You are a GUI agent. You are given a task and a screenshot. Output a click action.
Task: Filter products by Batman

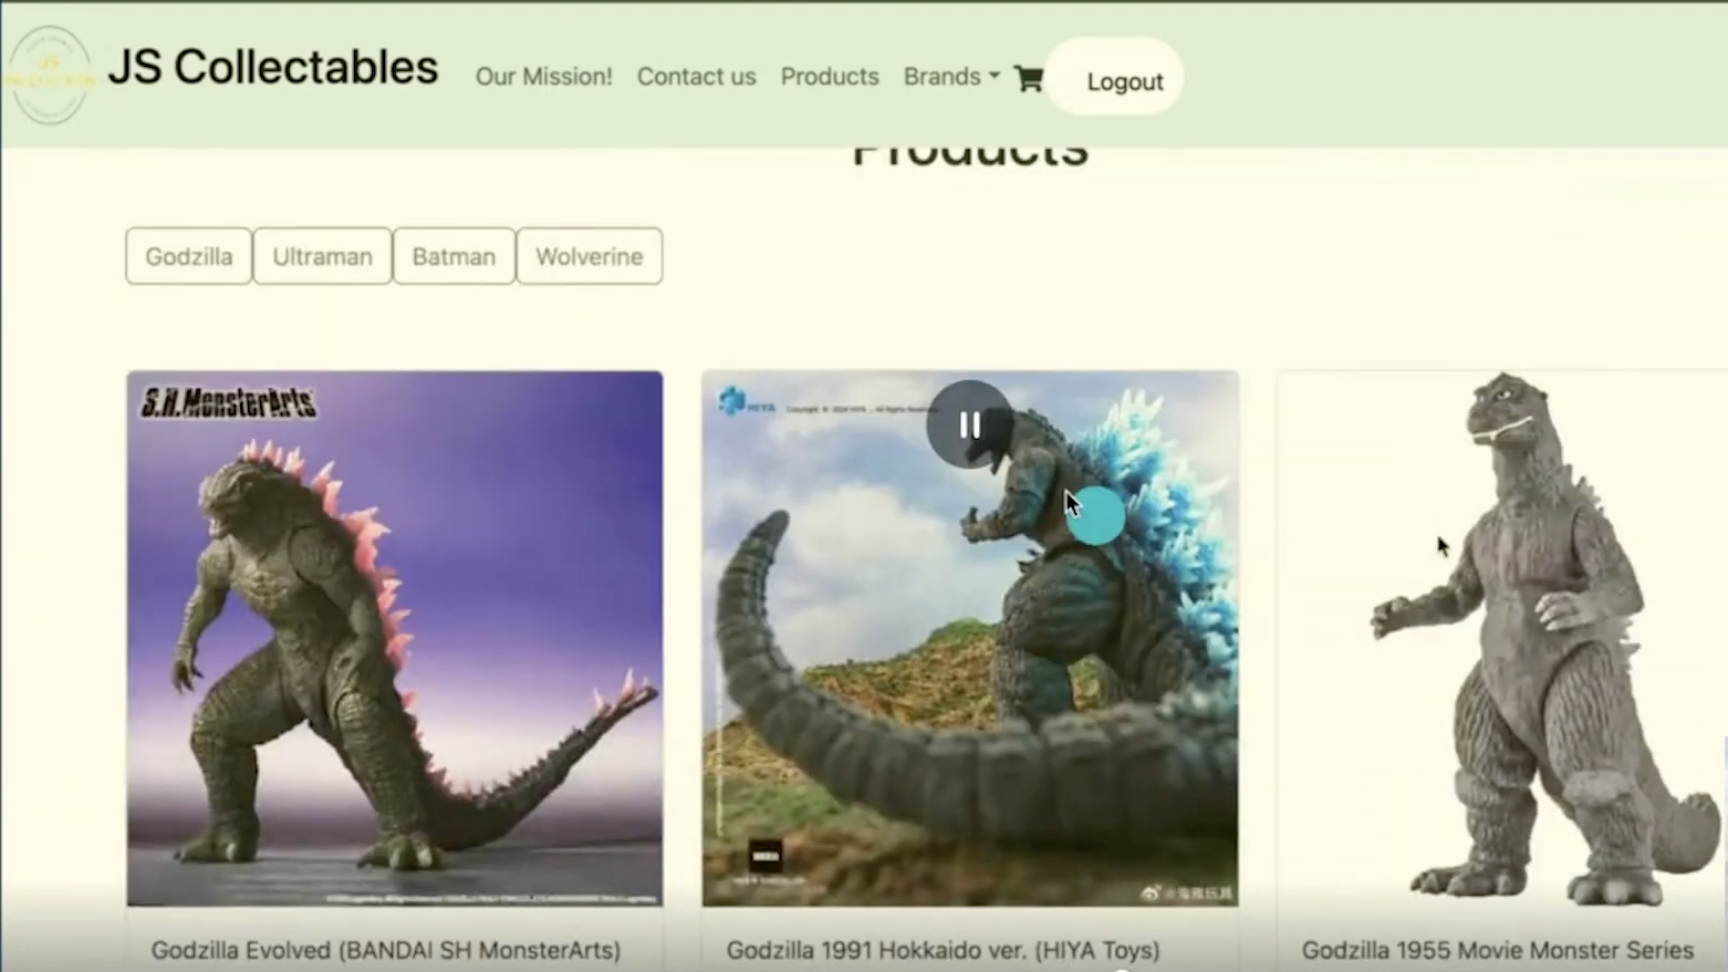(x=454, y=256)
